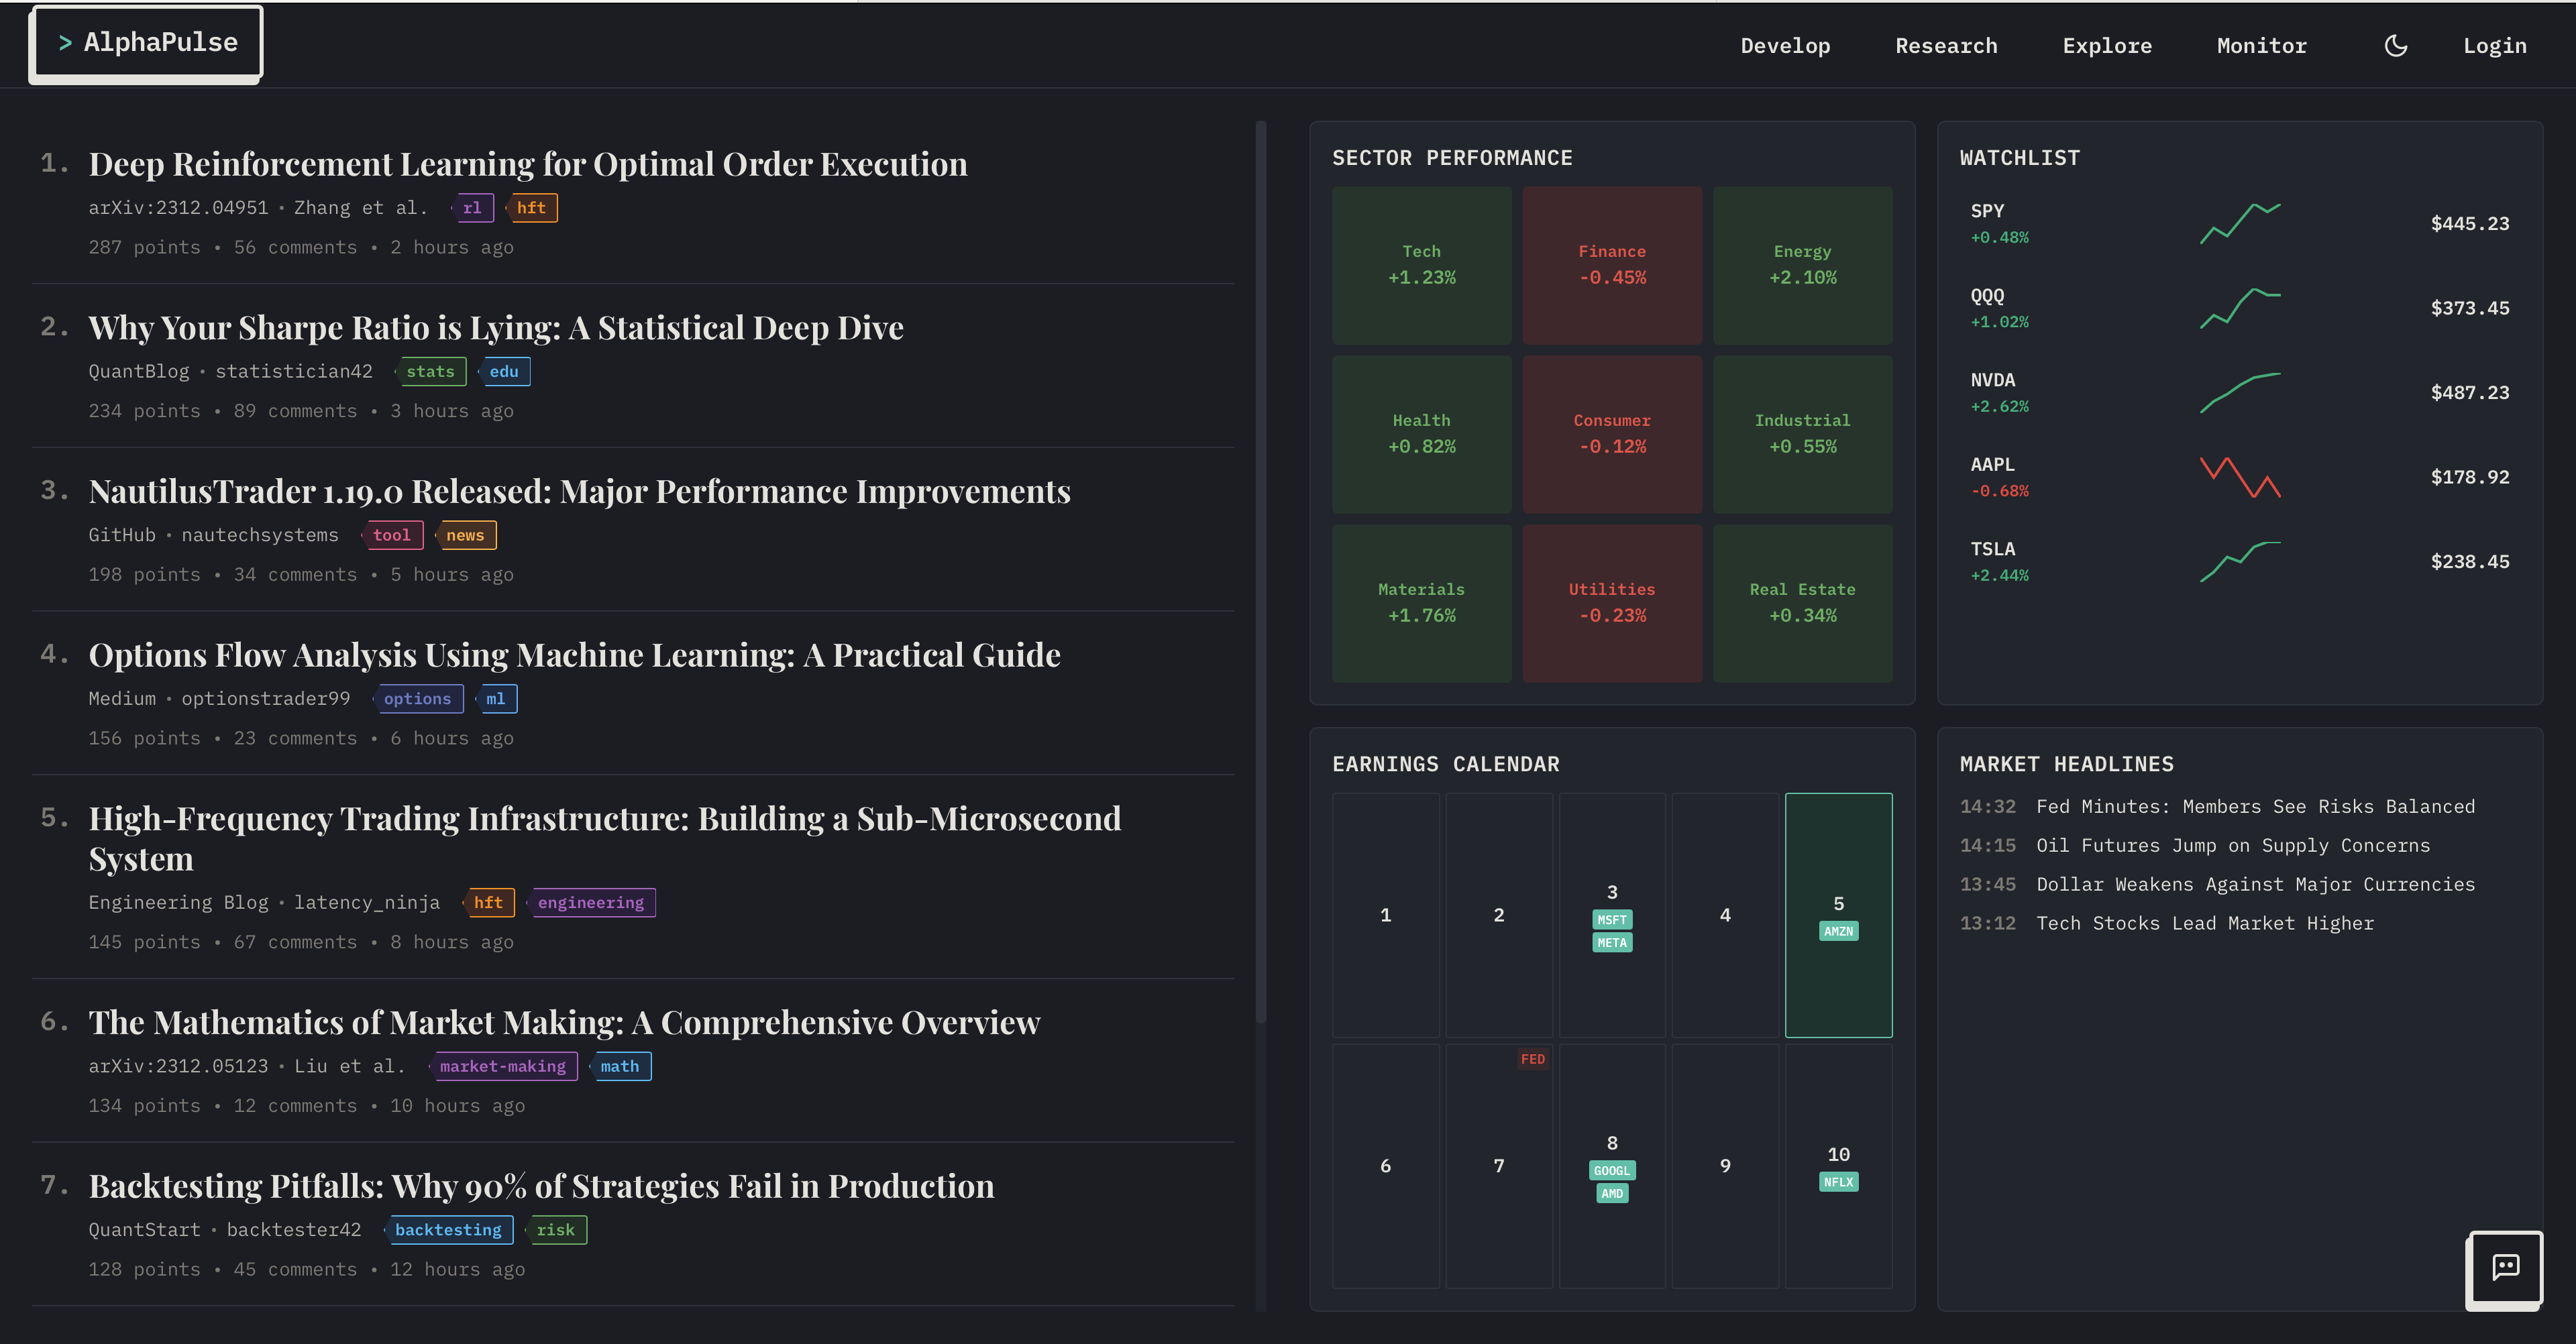Open the NautilusTrader 1.19.0 Released article
The height and width of the screenshot is (1344, 2576).
(579, 491)
